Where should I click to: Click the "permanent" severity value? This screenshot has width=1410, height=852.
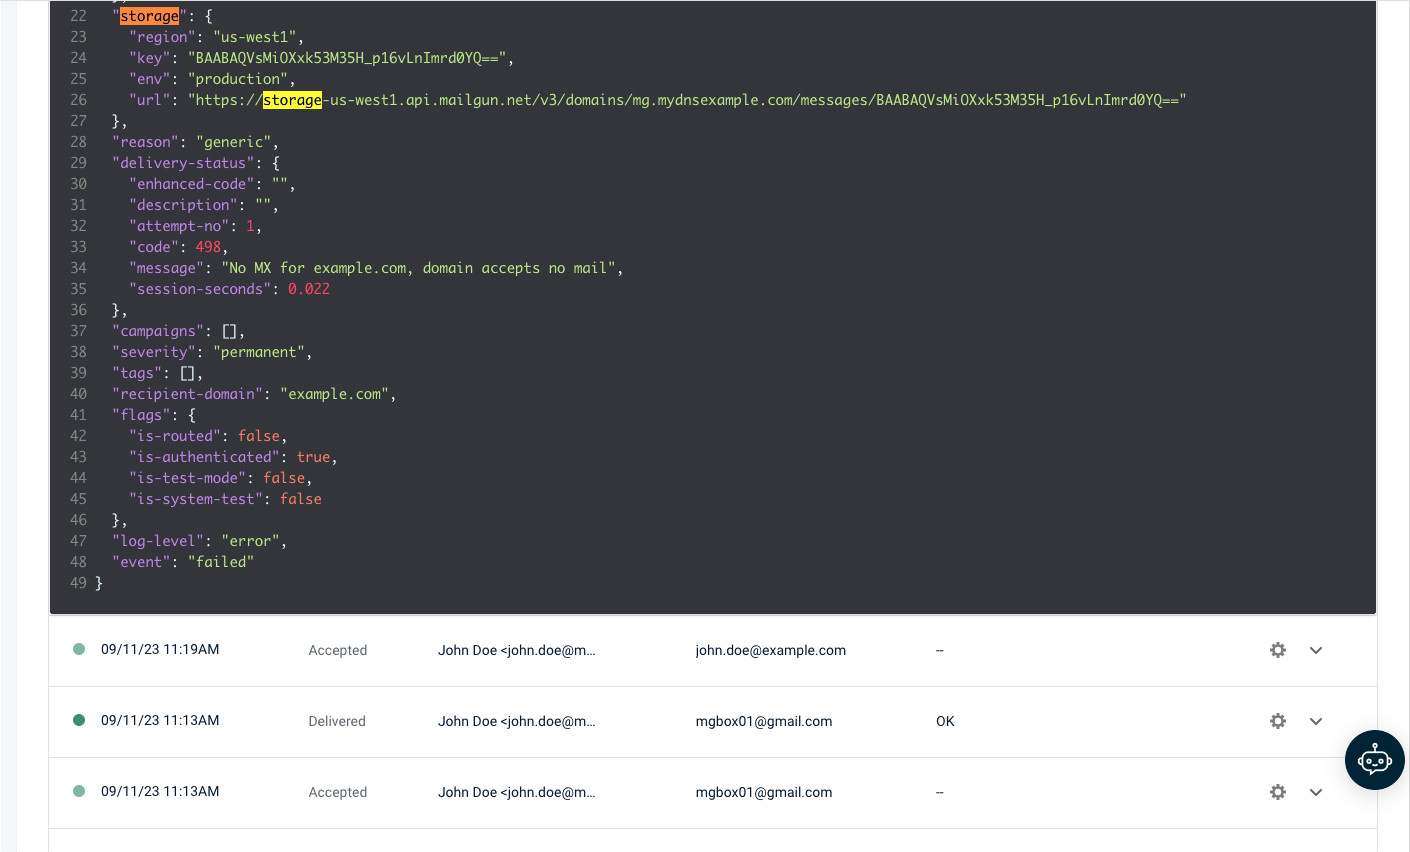pyautogui.click(x=258, y=352)
